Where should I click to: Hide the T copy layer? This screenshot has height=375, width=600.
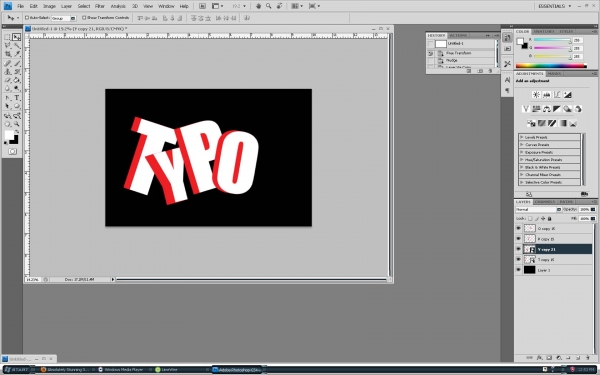[518, 259]
